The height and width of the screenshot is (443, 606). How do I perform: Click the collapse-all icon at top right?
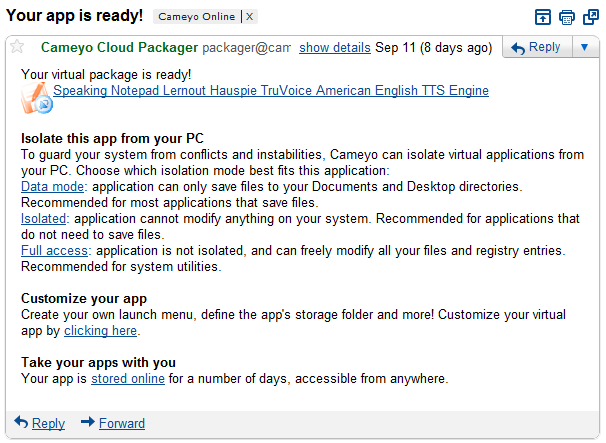point(542,17)
